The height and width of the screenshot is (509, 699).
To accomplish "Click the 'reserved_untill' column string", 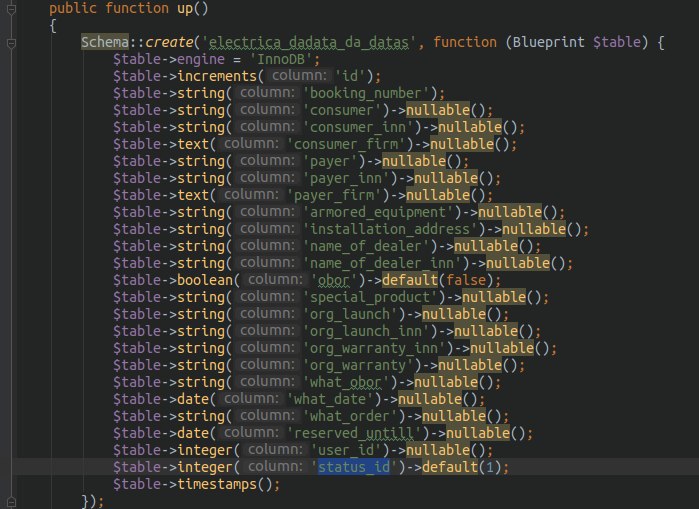I will click(354, 433).
